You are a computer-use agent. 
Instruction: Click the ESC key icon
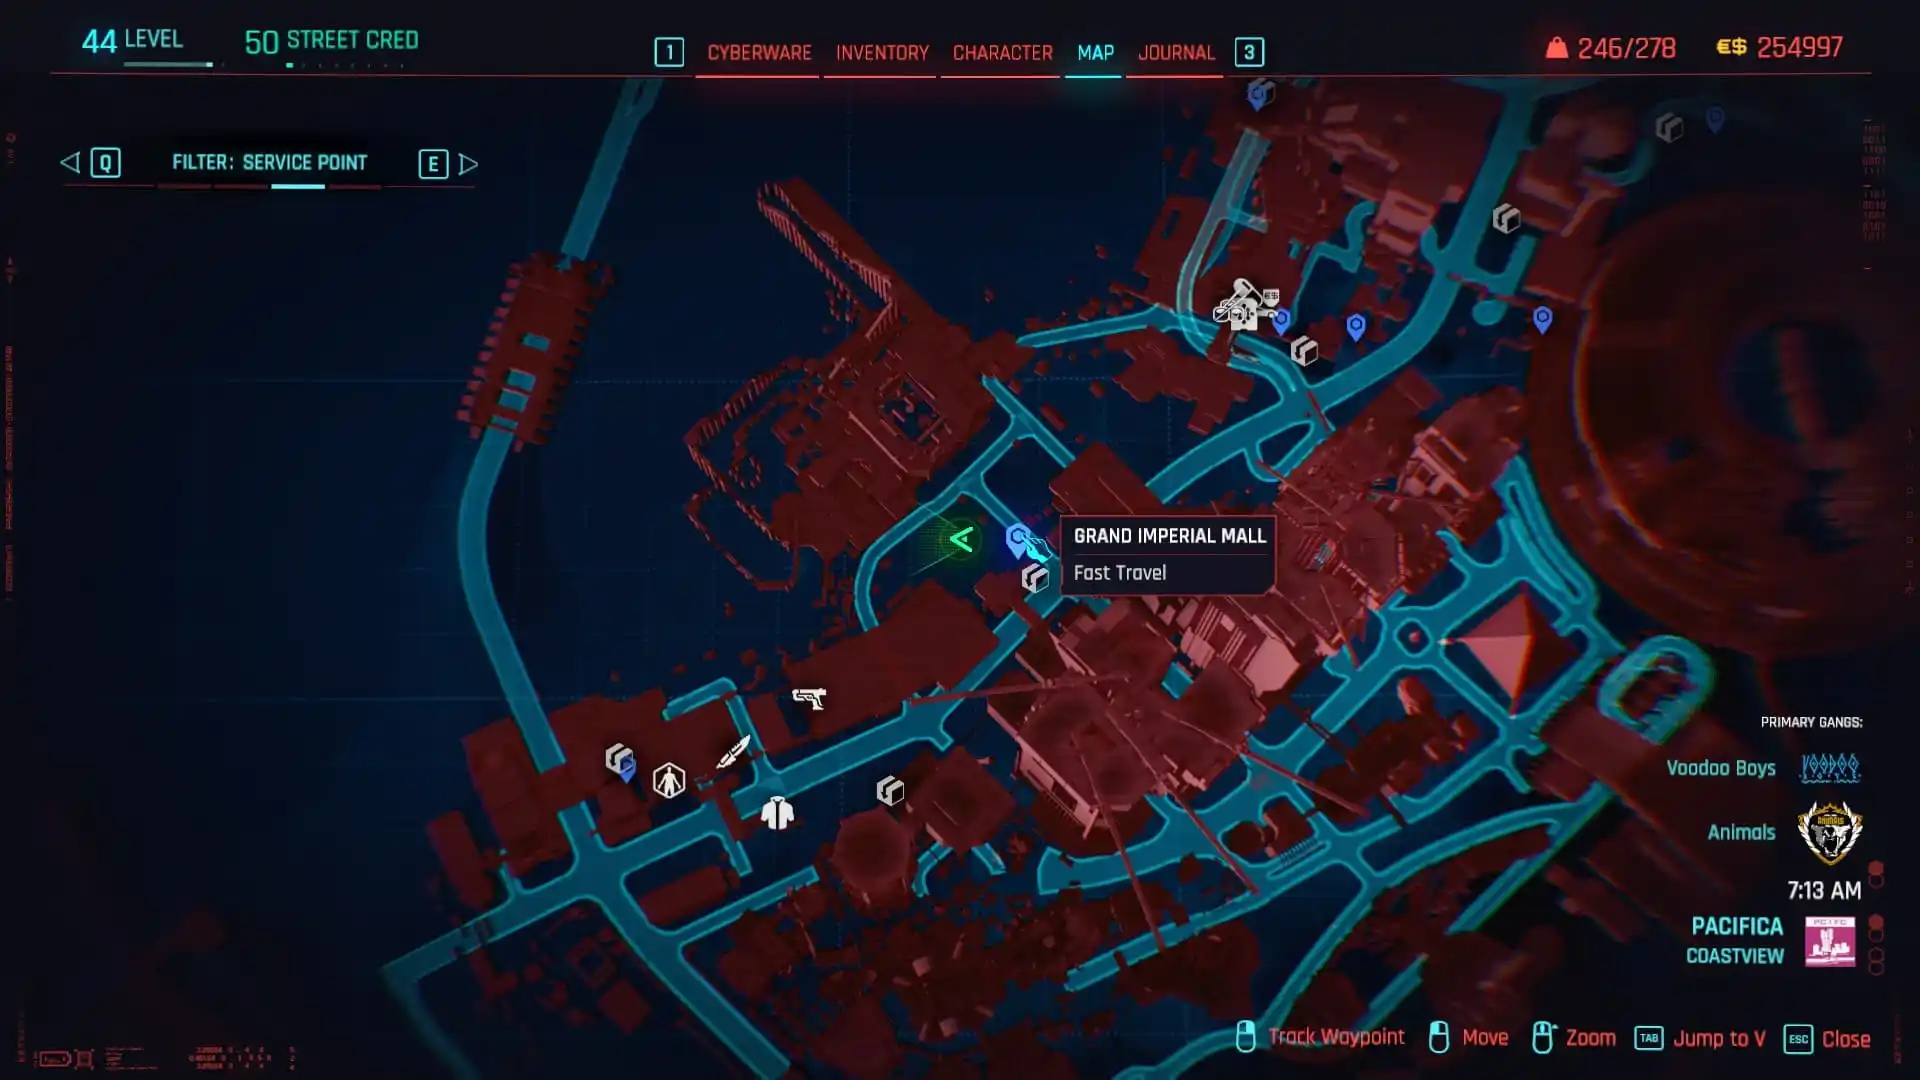pos(1798,1039)
